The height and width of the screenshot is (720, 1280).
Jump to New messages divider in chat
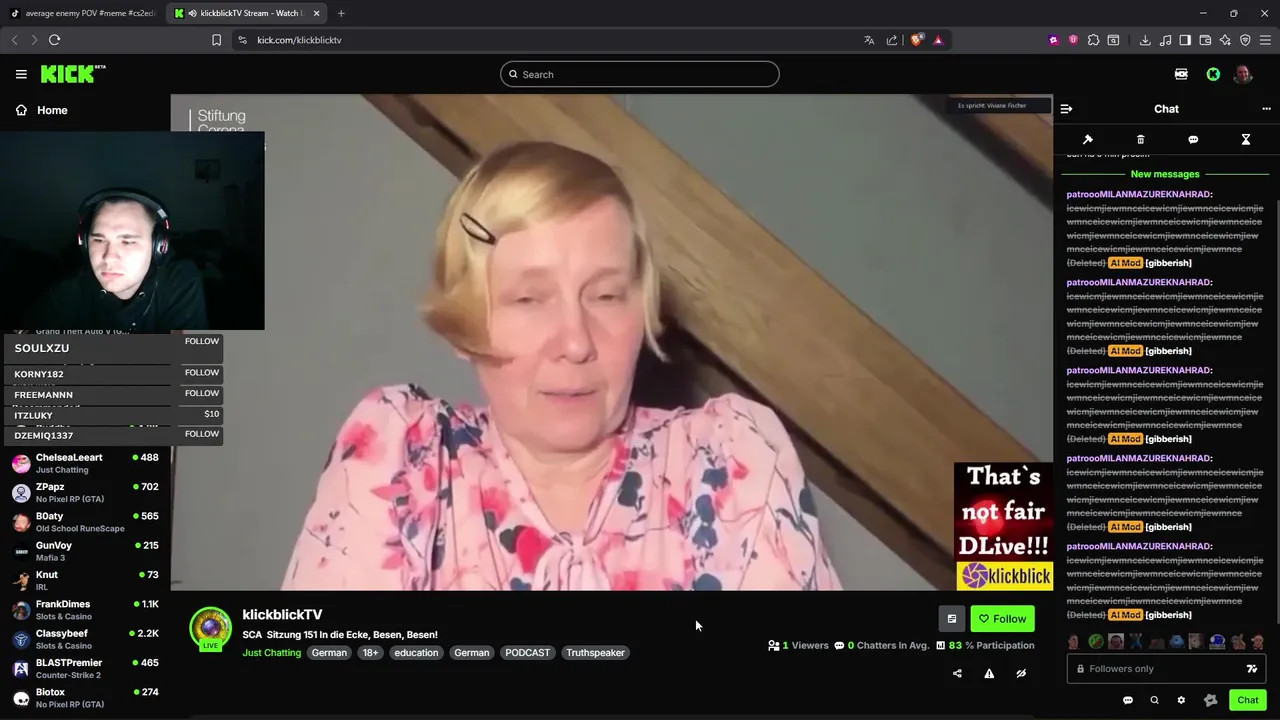tap(1165, 174)
